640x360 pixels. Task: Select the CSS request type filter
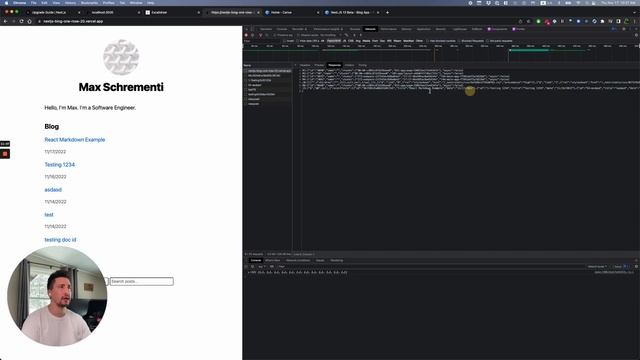[351, 41]
